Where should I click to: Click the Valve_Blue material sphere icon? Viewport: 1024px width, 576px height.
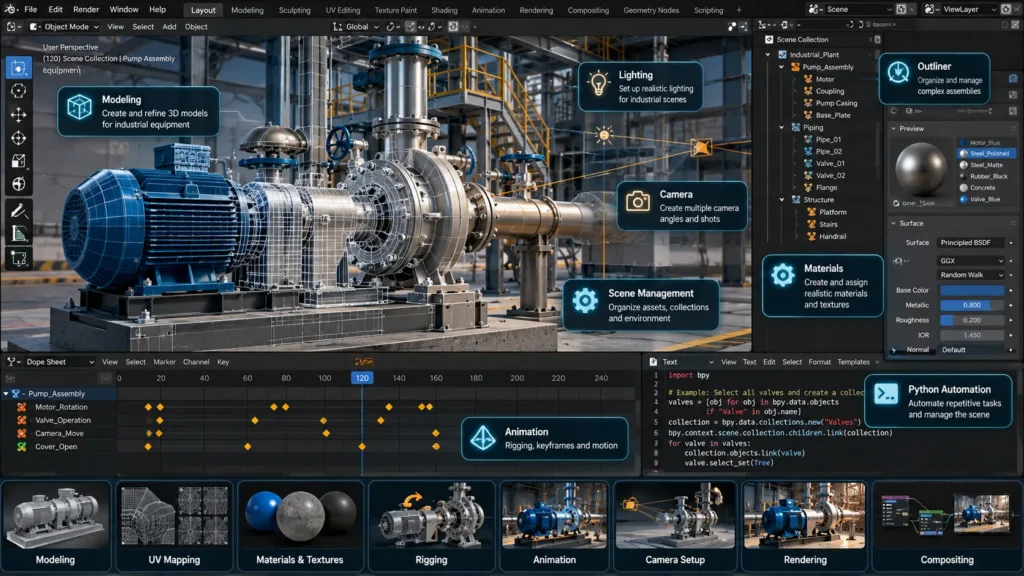(963, 199)
